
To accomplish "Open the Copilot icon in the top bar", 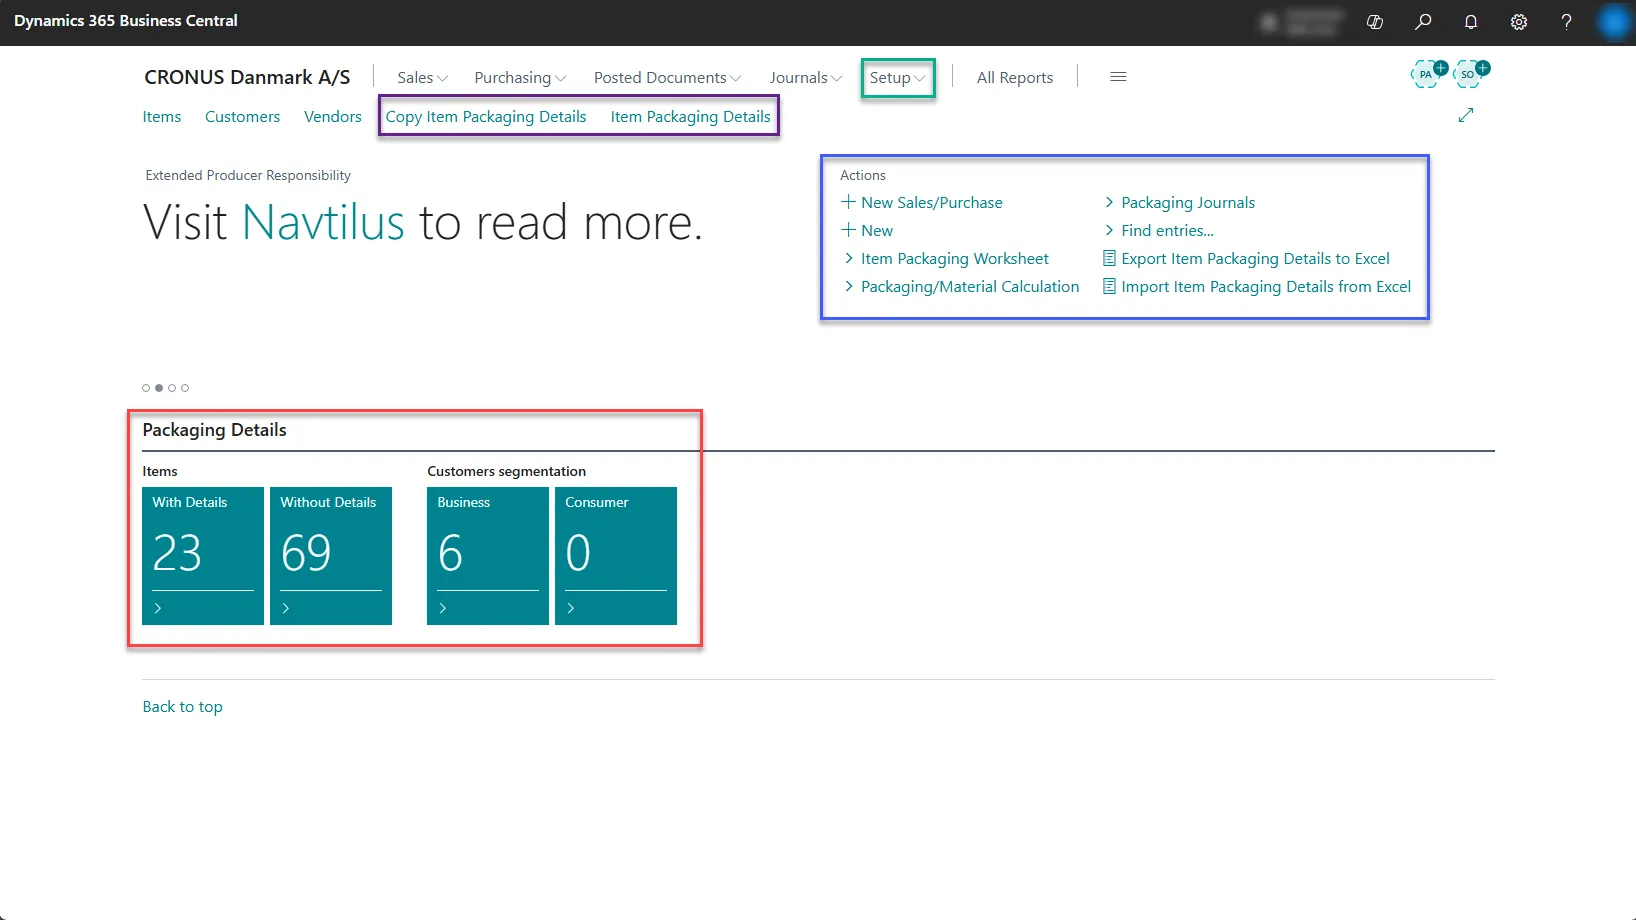I will [1375, 22].
